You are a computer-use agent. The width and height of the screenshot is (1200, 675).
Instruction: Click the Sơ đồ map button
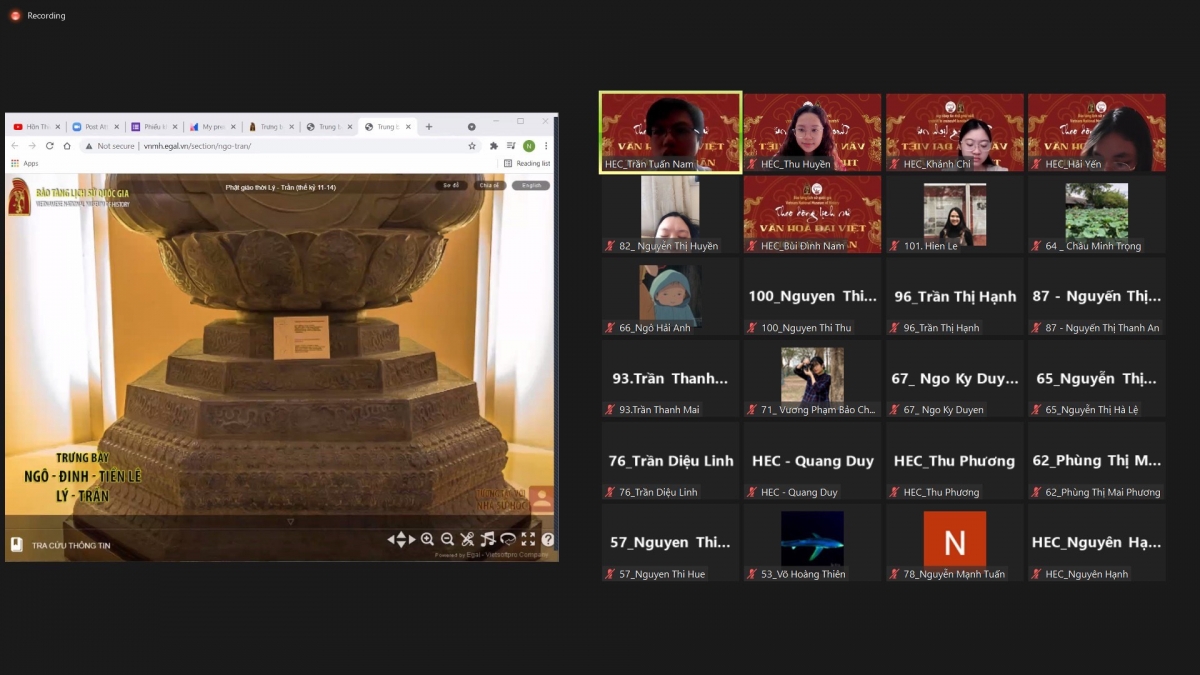point(451,185)
